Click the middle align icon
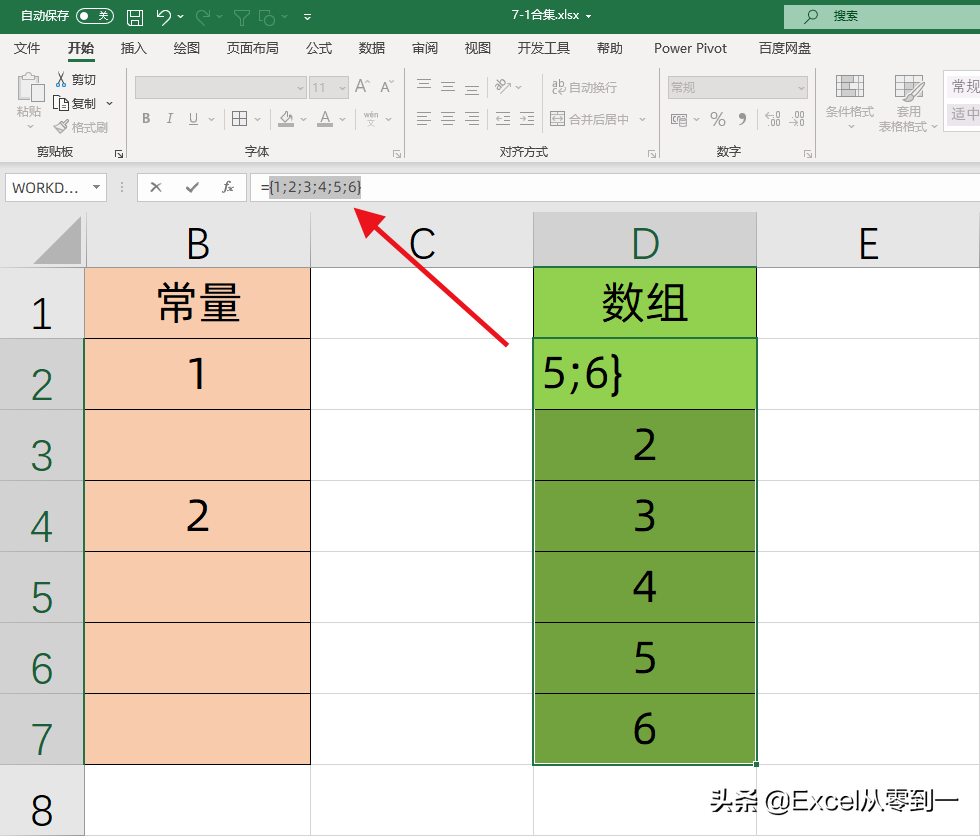The image size is (980, 836). (x=448, y=86)
